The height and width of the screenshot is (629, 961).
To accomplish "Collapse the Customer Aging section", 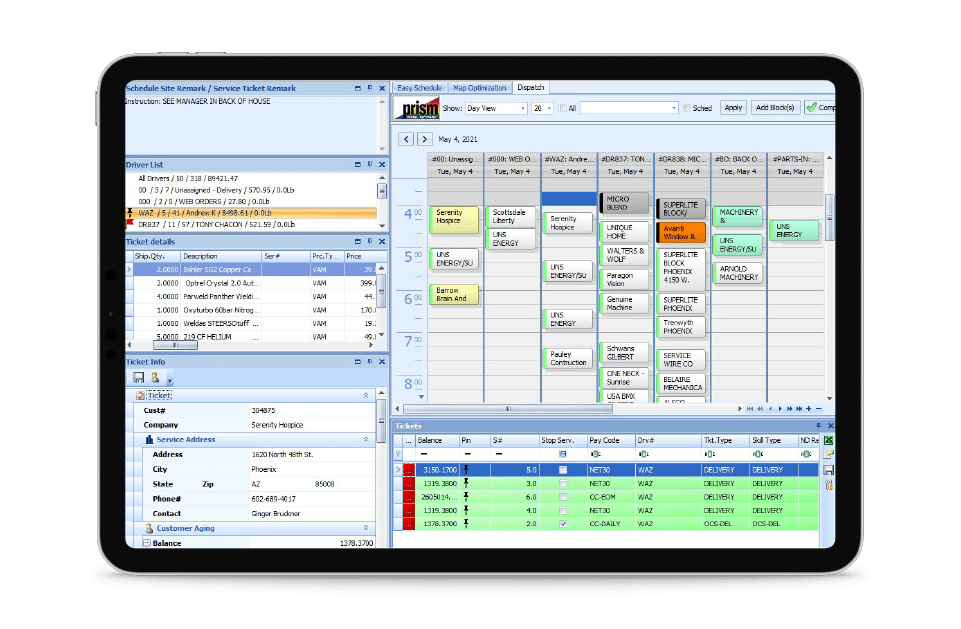I will pyautogui.click(x=365, y=528).
